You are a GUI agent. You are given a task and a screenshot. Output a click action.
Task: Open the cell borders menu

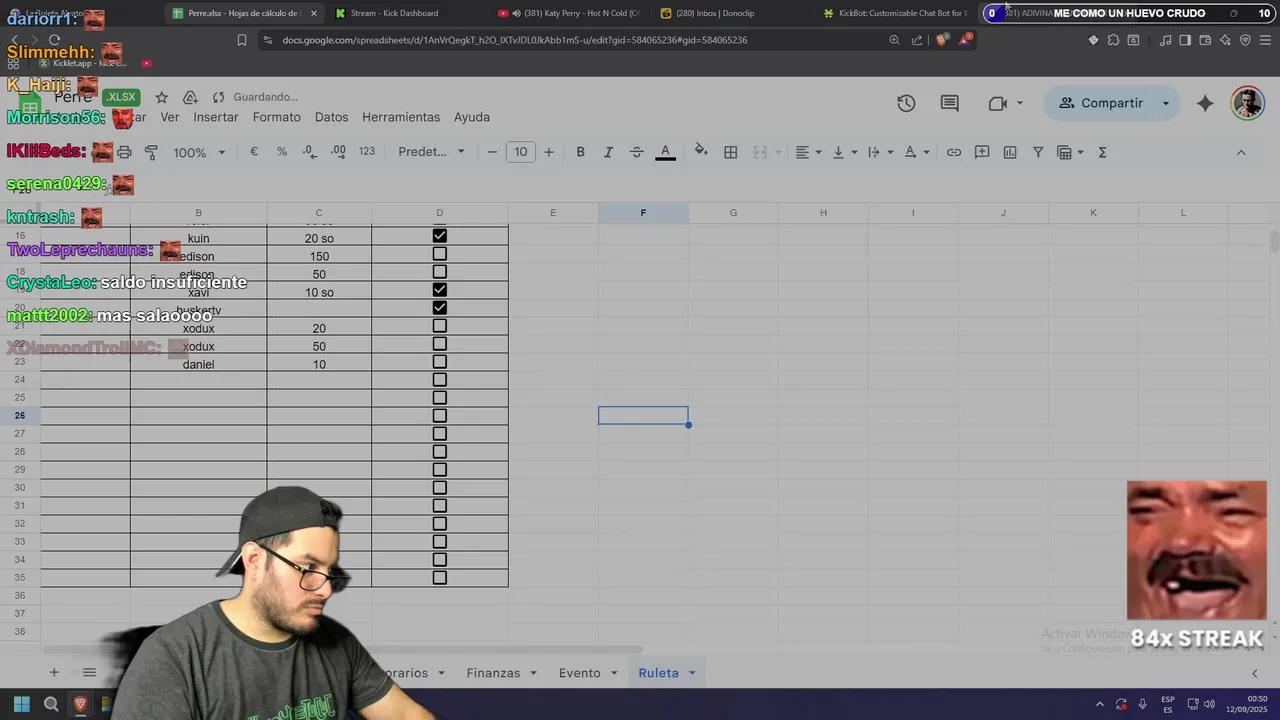731,152
